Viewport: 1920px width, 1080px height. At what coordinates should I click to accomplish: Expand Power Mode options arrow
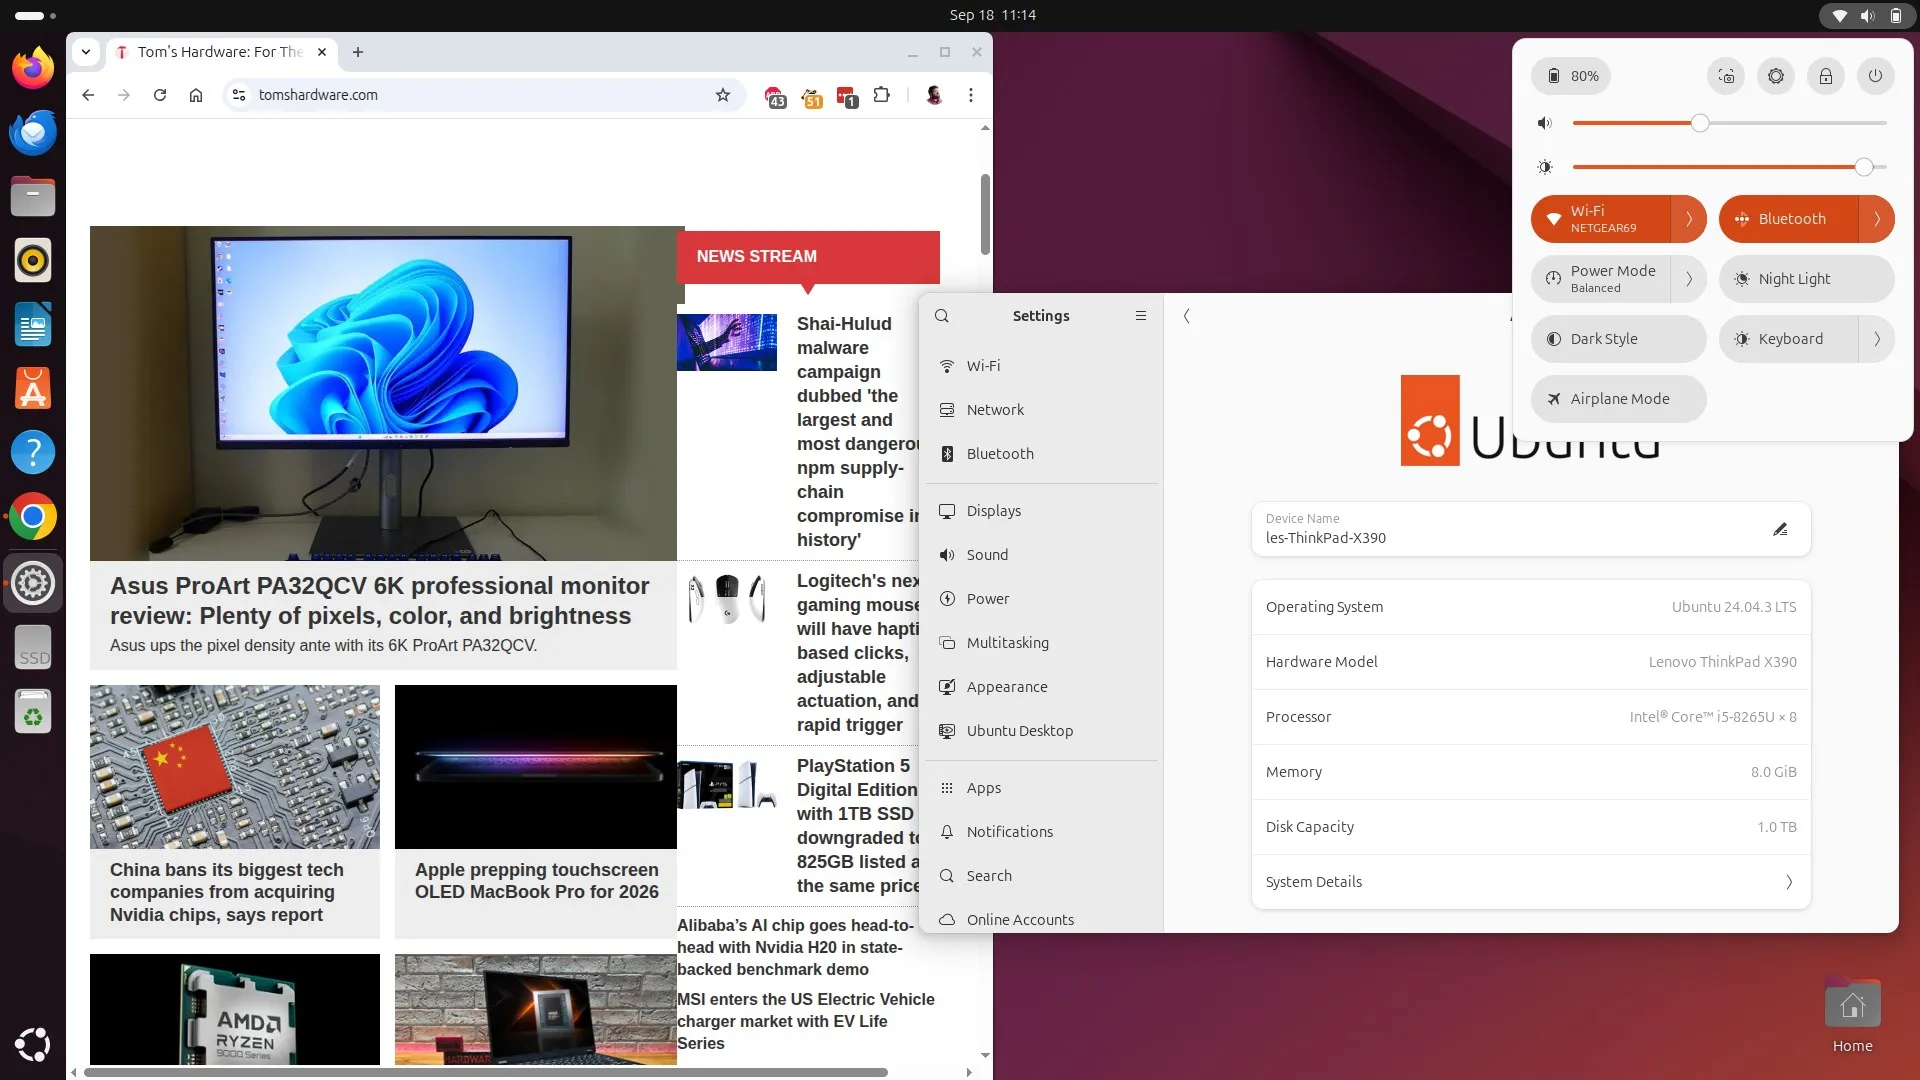[1689, 279]
